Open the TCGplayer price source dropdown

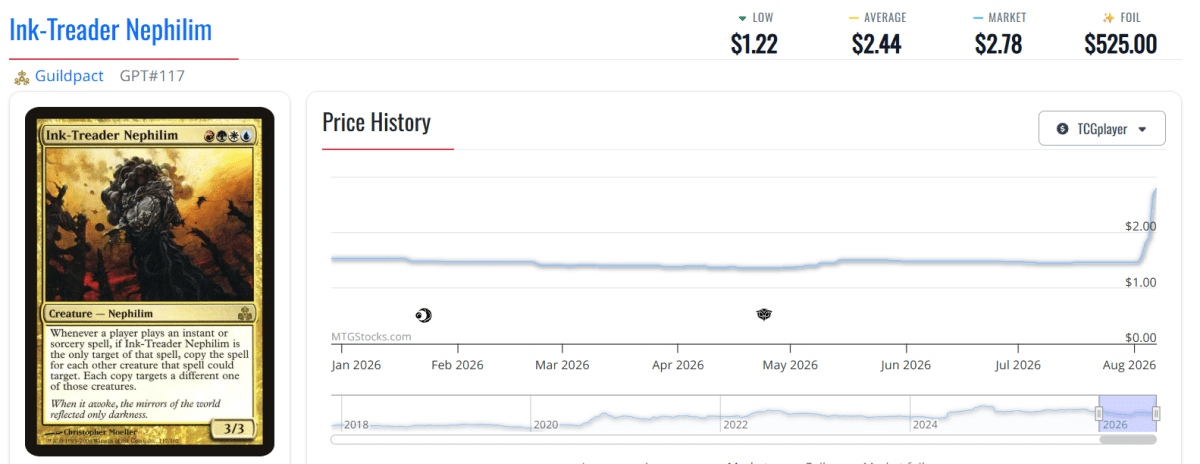click(x=1102, y=129)
